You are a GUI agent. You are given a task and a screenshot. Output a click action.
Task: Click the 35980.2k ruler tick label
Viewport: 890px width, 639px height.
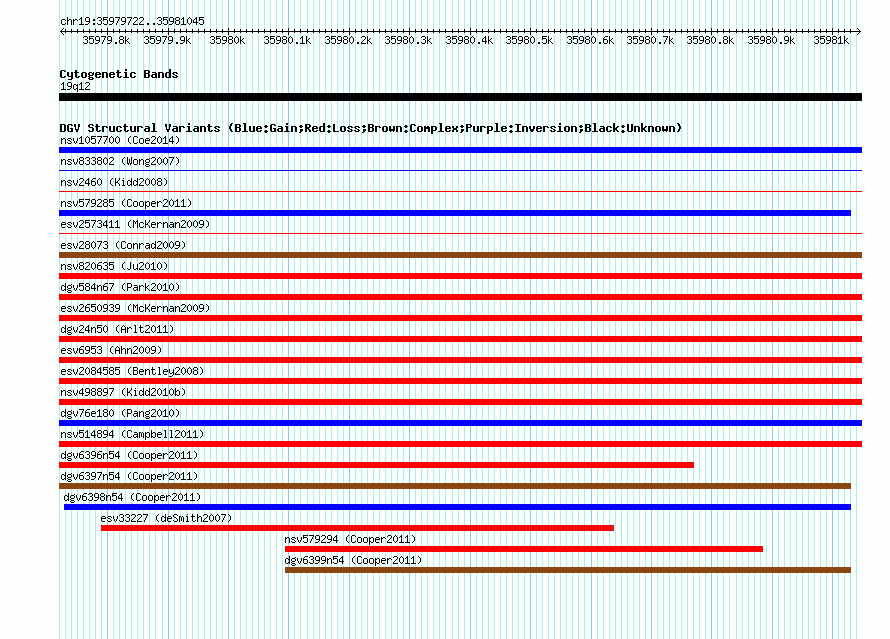[348, 40]
